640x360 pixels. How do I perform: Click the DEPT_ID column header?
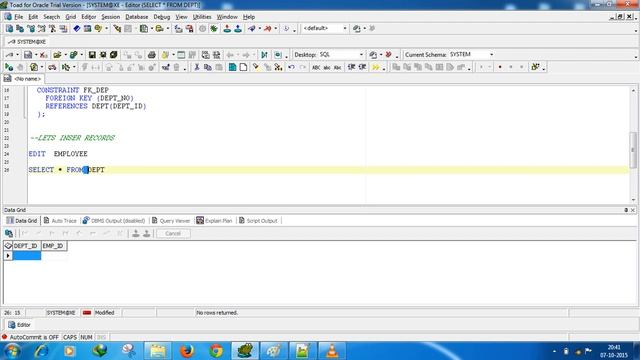coord(26,246)
